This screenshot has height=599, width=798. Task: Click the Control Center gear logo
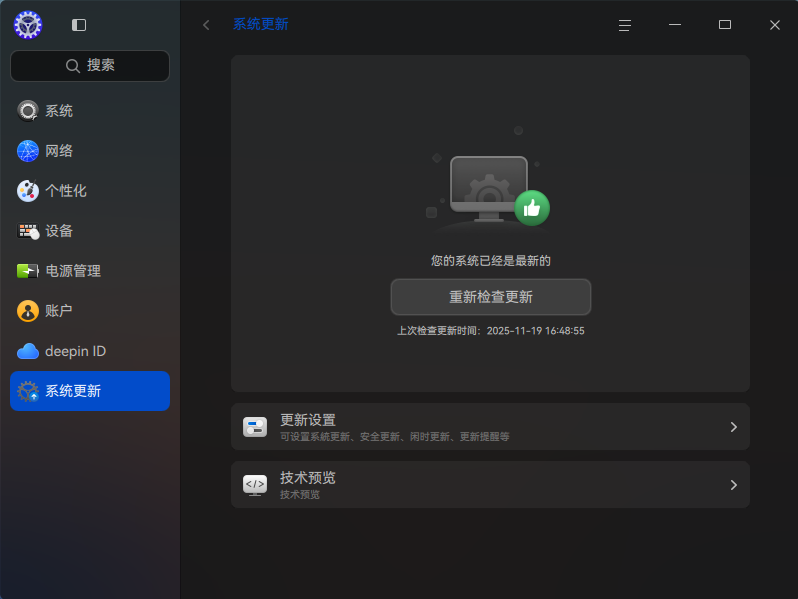28,25
